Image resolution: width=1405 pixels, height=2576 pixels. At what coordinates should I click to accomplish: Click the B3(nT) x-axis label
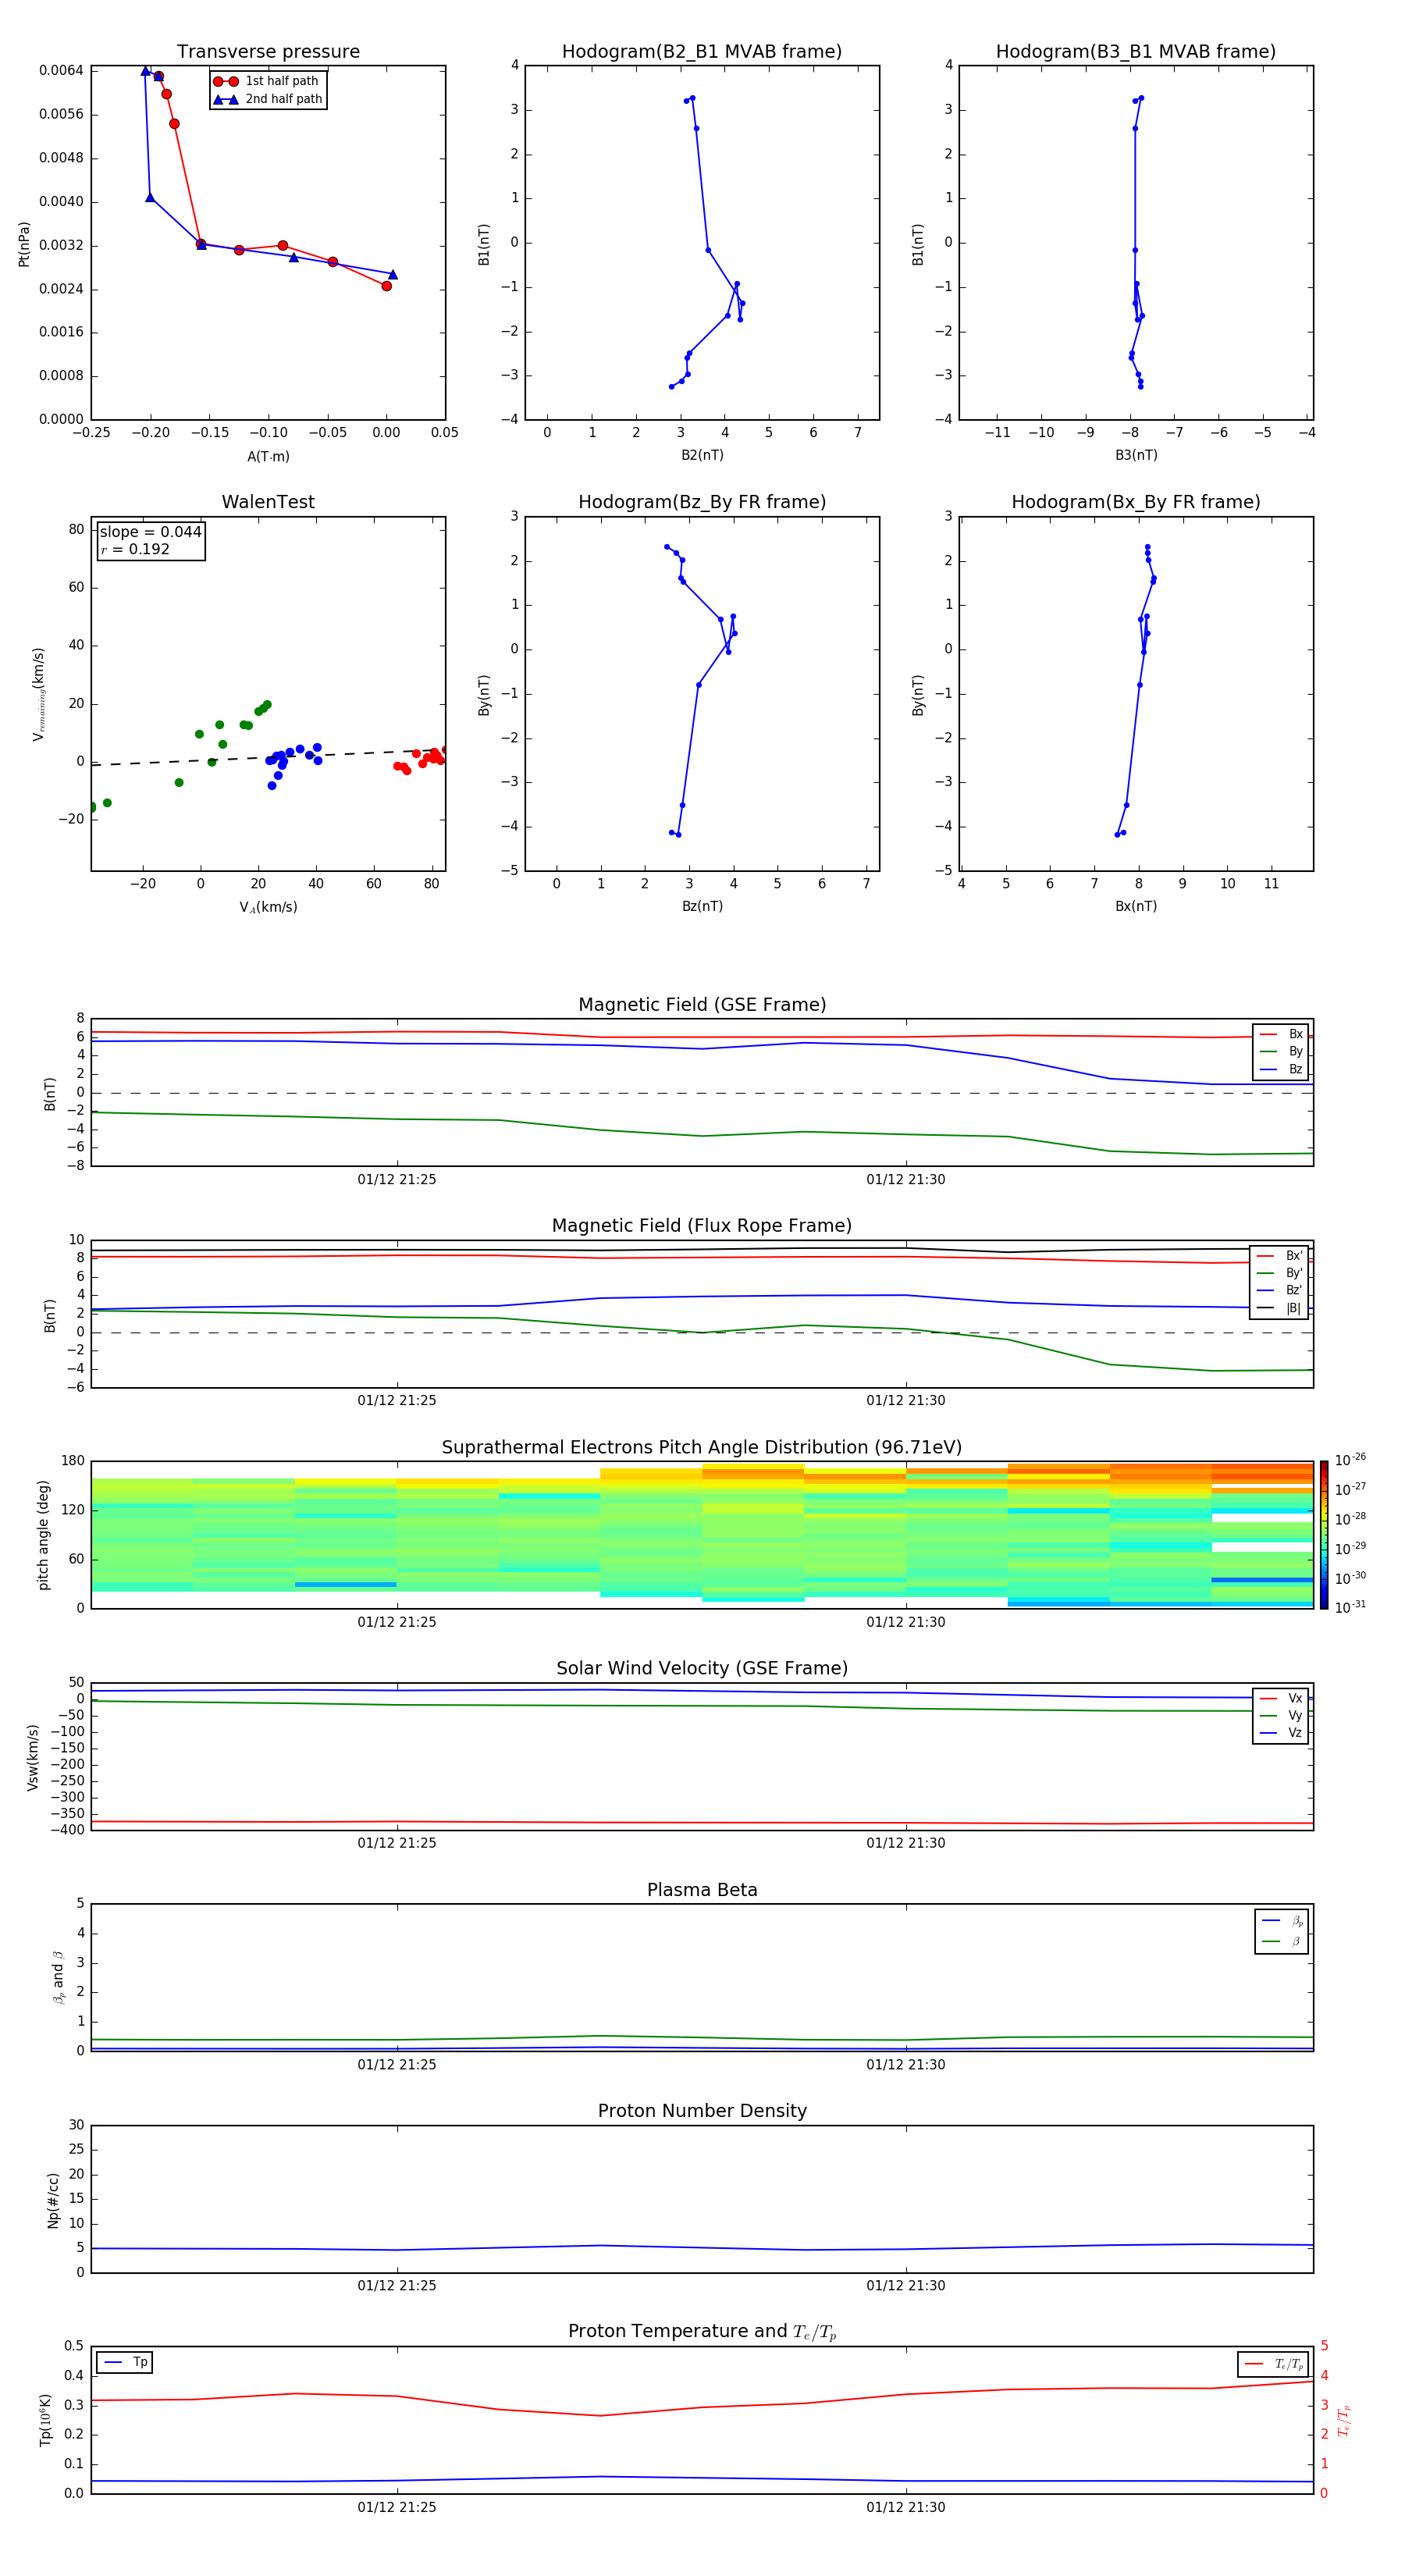click(x=1136, y=455)
